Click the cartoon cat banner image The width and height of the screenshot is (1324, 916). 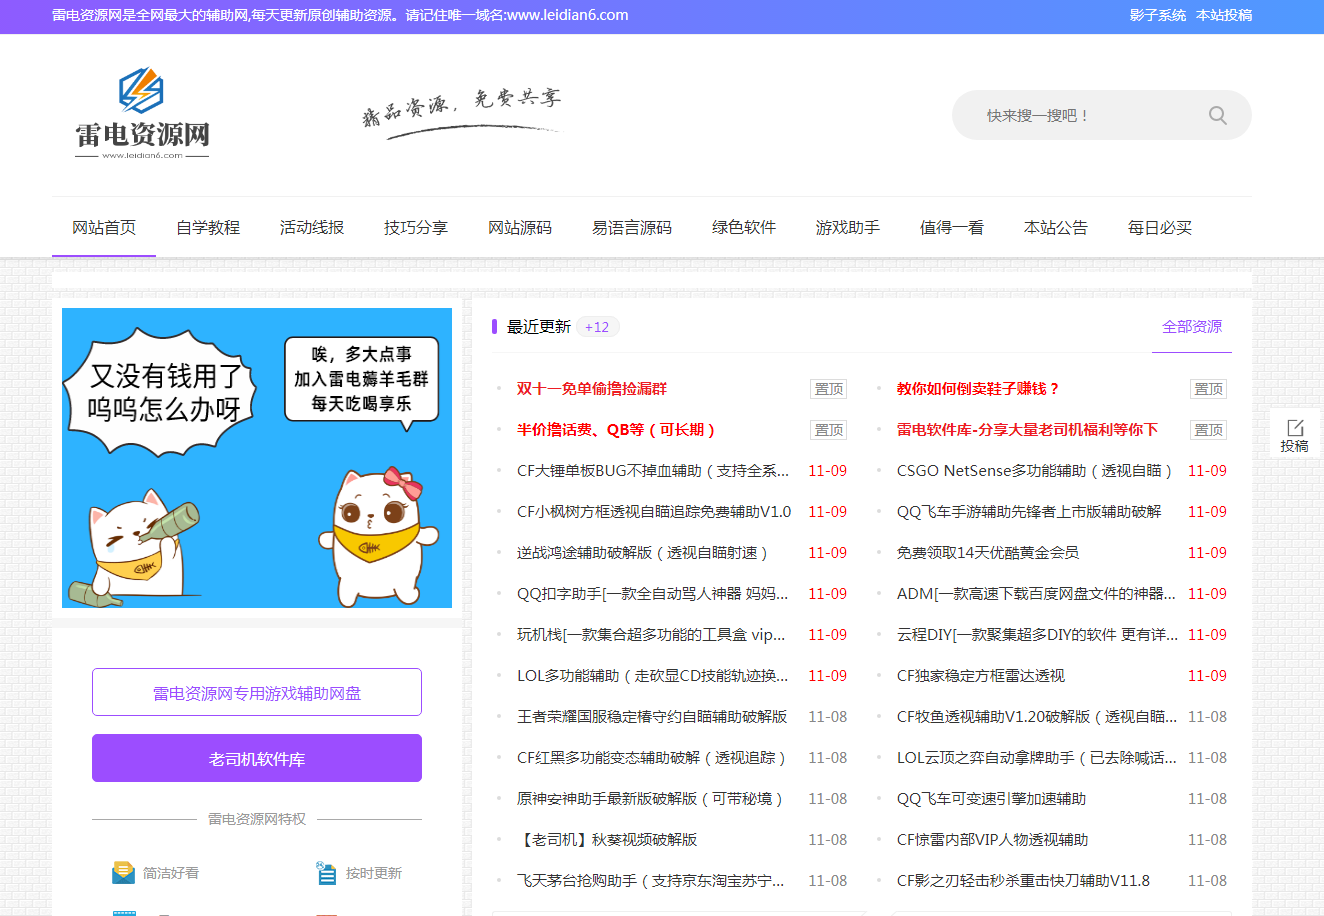tap(257, 458)
